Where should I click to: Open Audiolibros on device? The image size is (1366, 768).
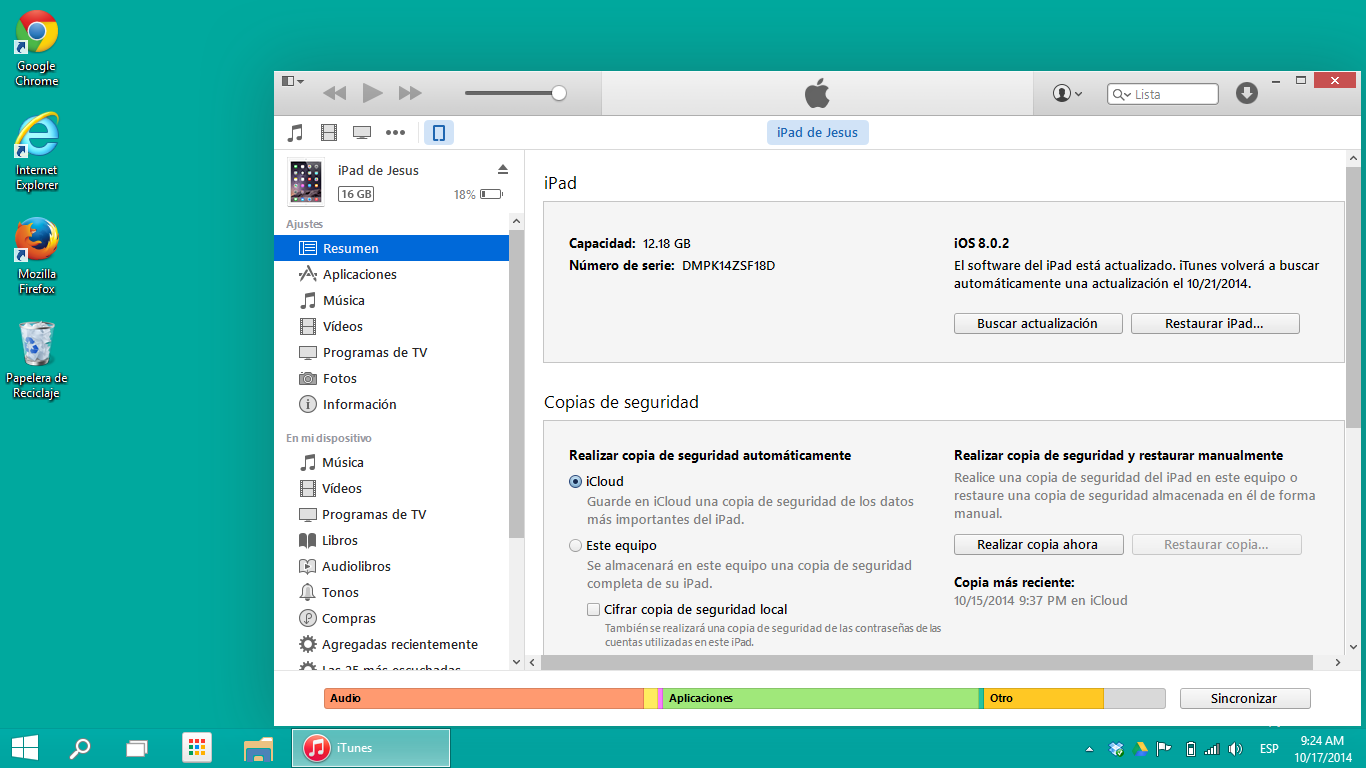[x=391, y=566]
